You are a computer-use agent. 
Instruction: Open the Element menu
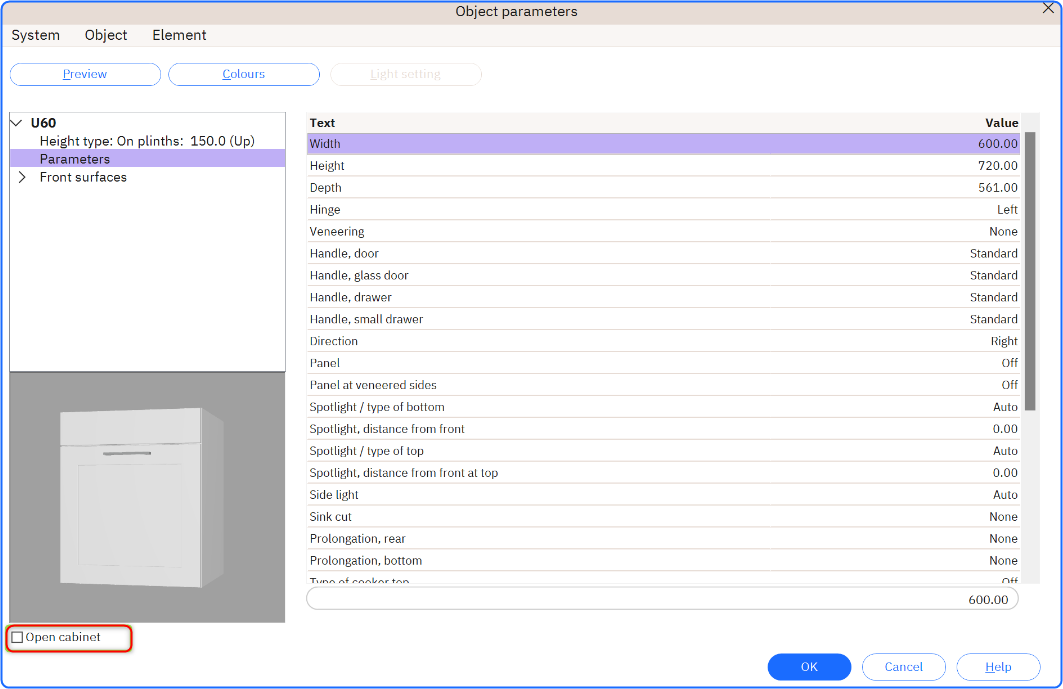179,35
